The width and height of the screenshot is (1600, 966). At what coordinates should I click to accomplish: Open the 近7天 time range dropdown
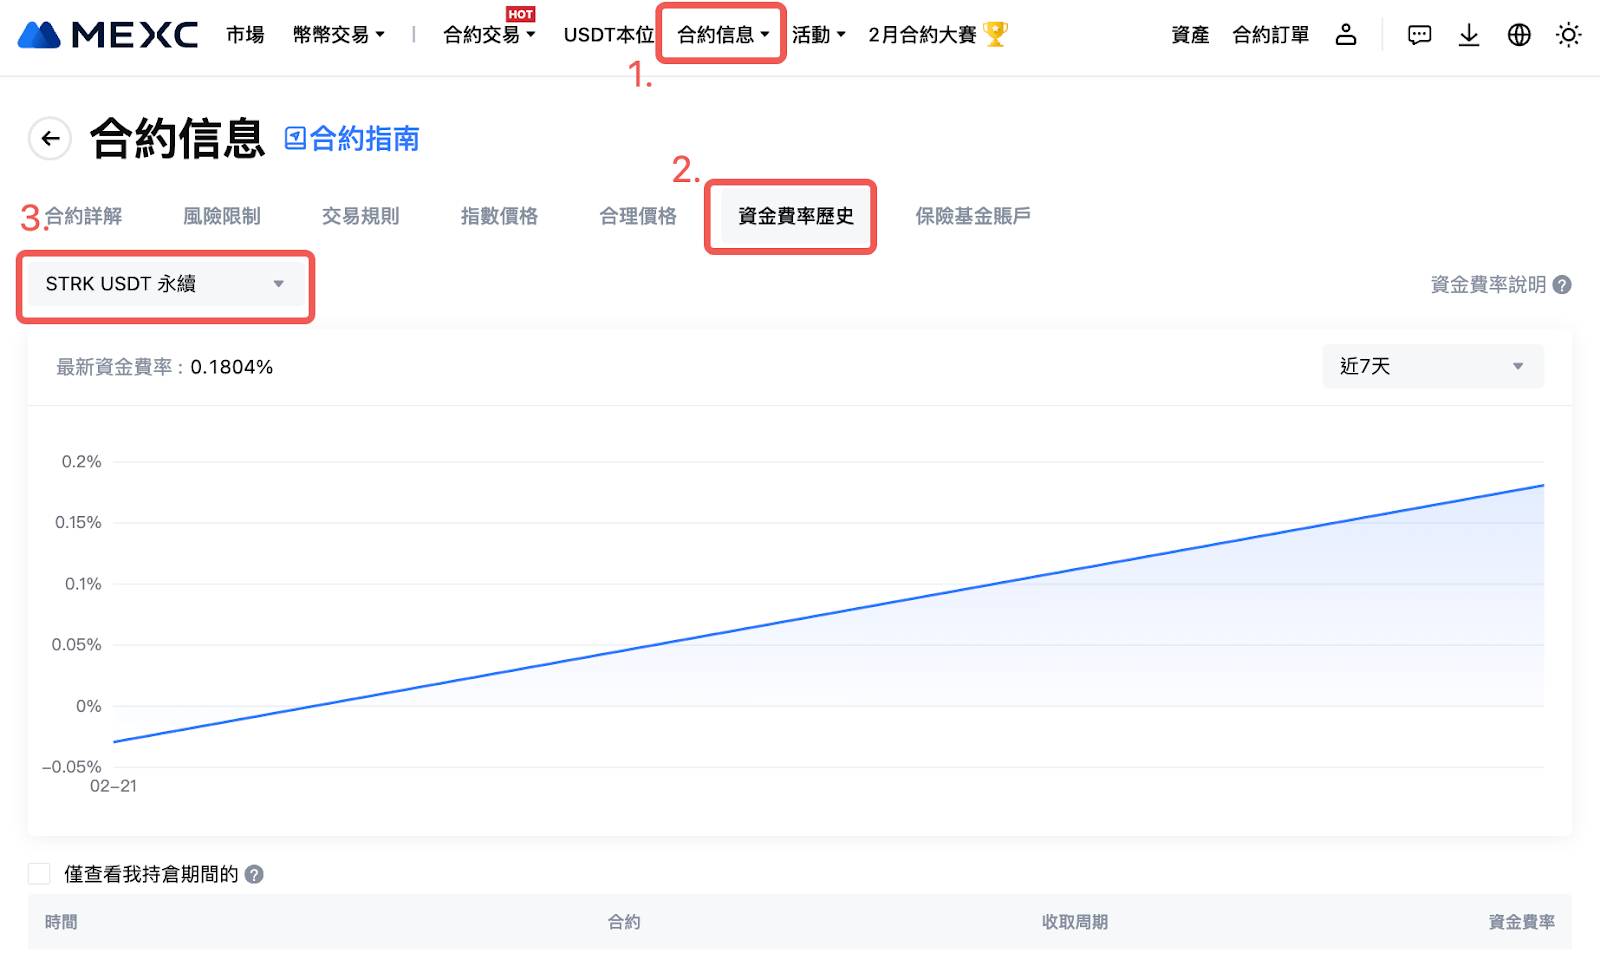(x=1432, y=366)
